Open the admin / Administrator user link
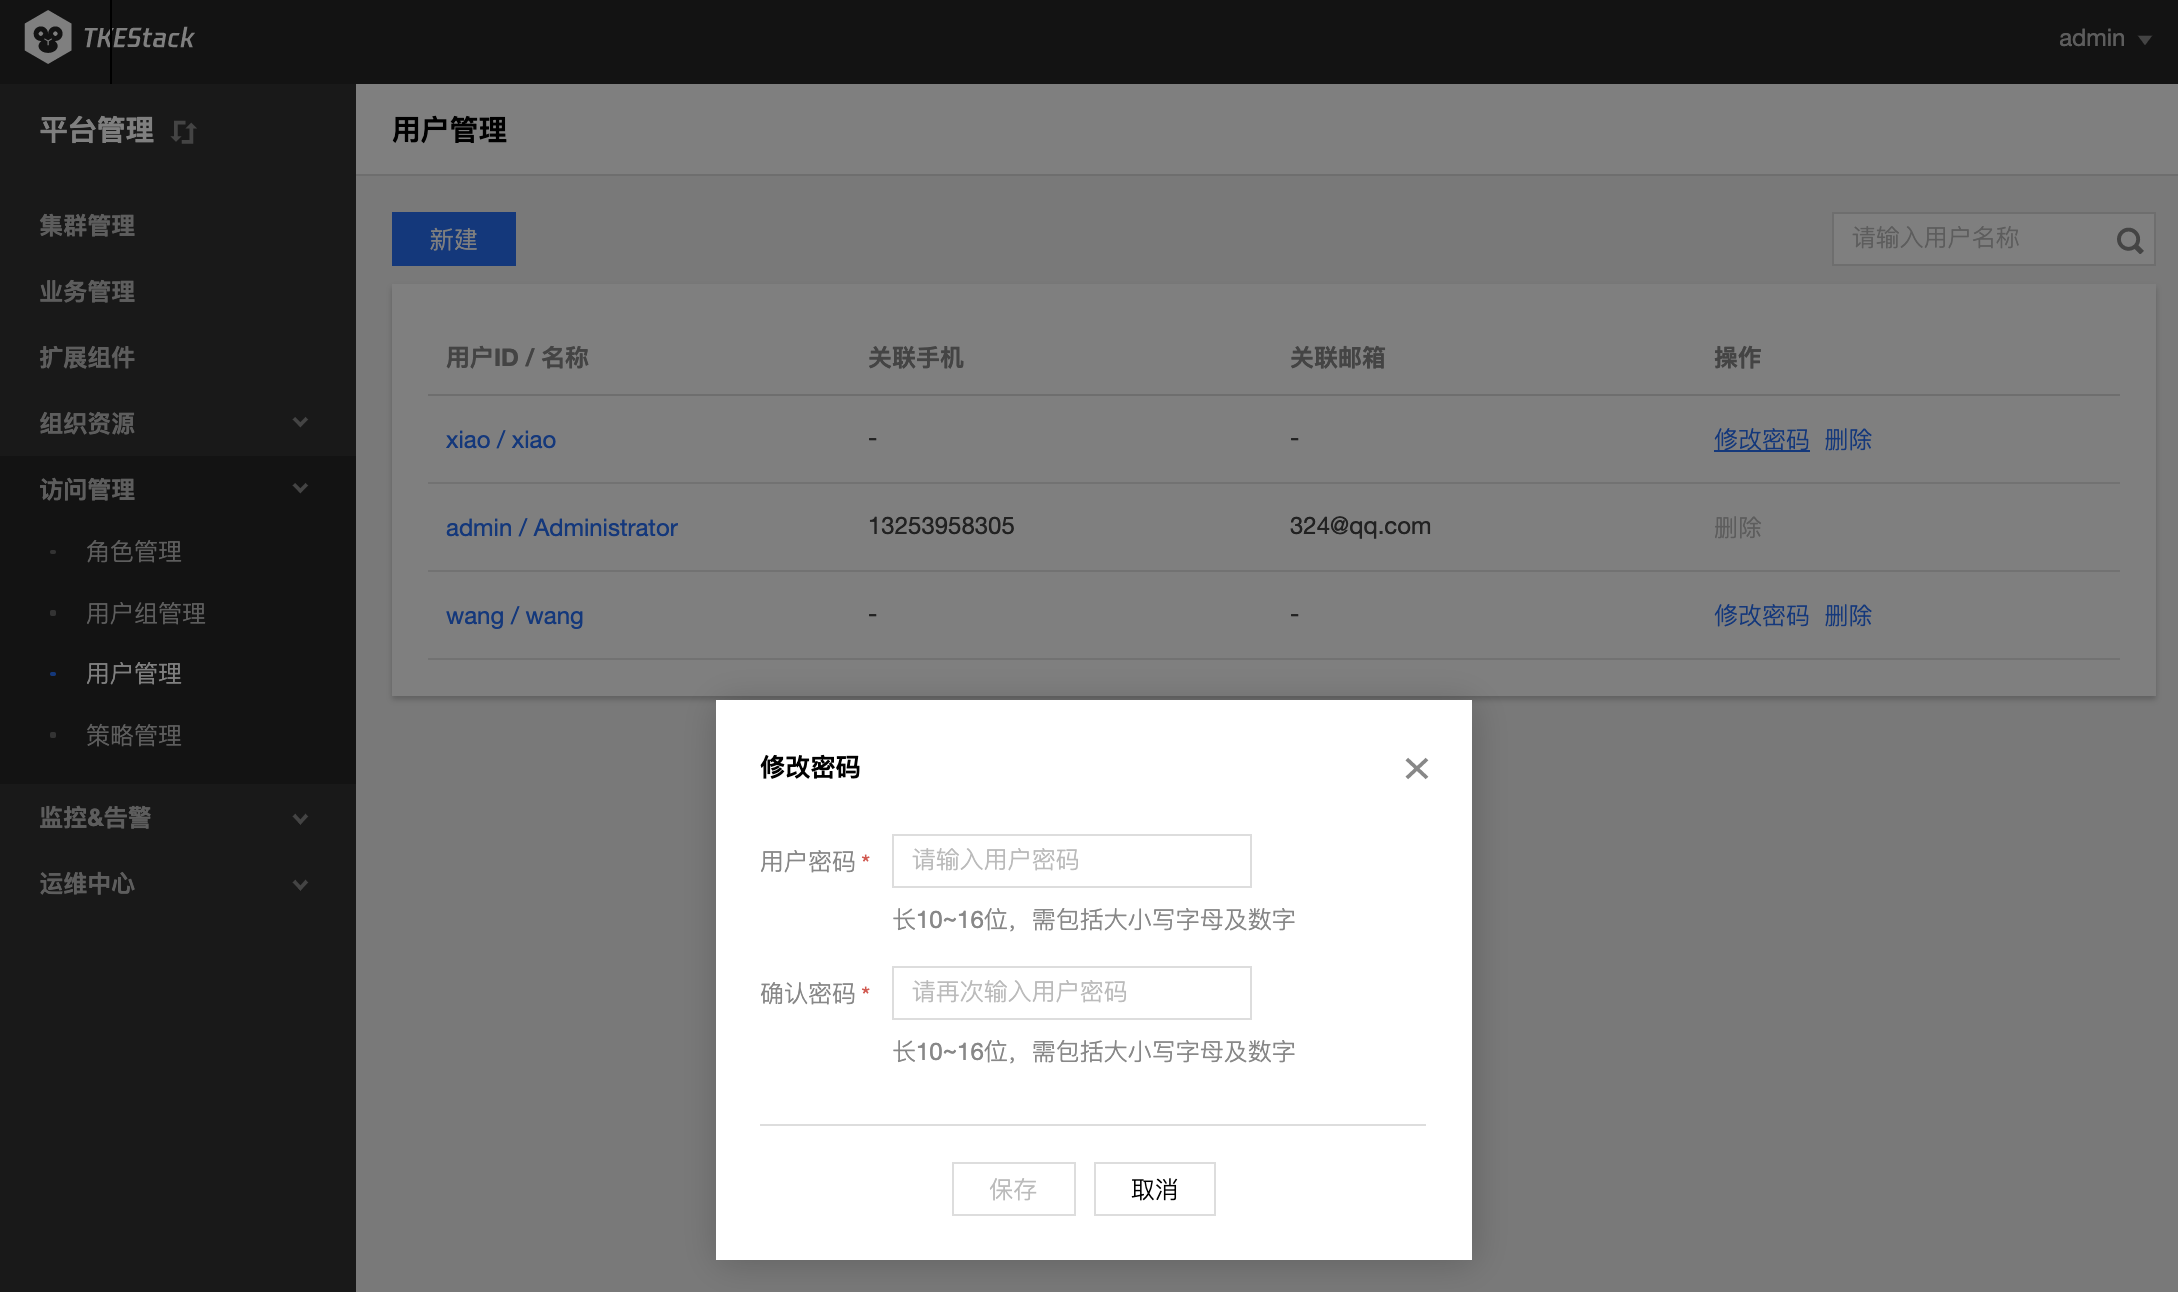2178x1292 pixels. click(562, 528)
